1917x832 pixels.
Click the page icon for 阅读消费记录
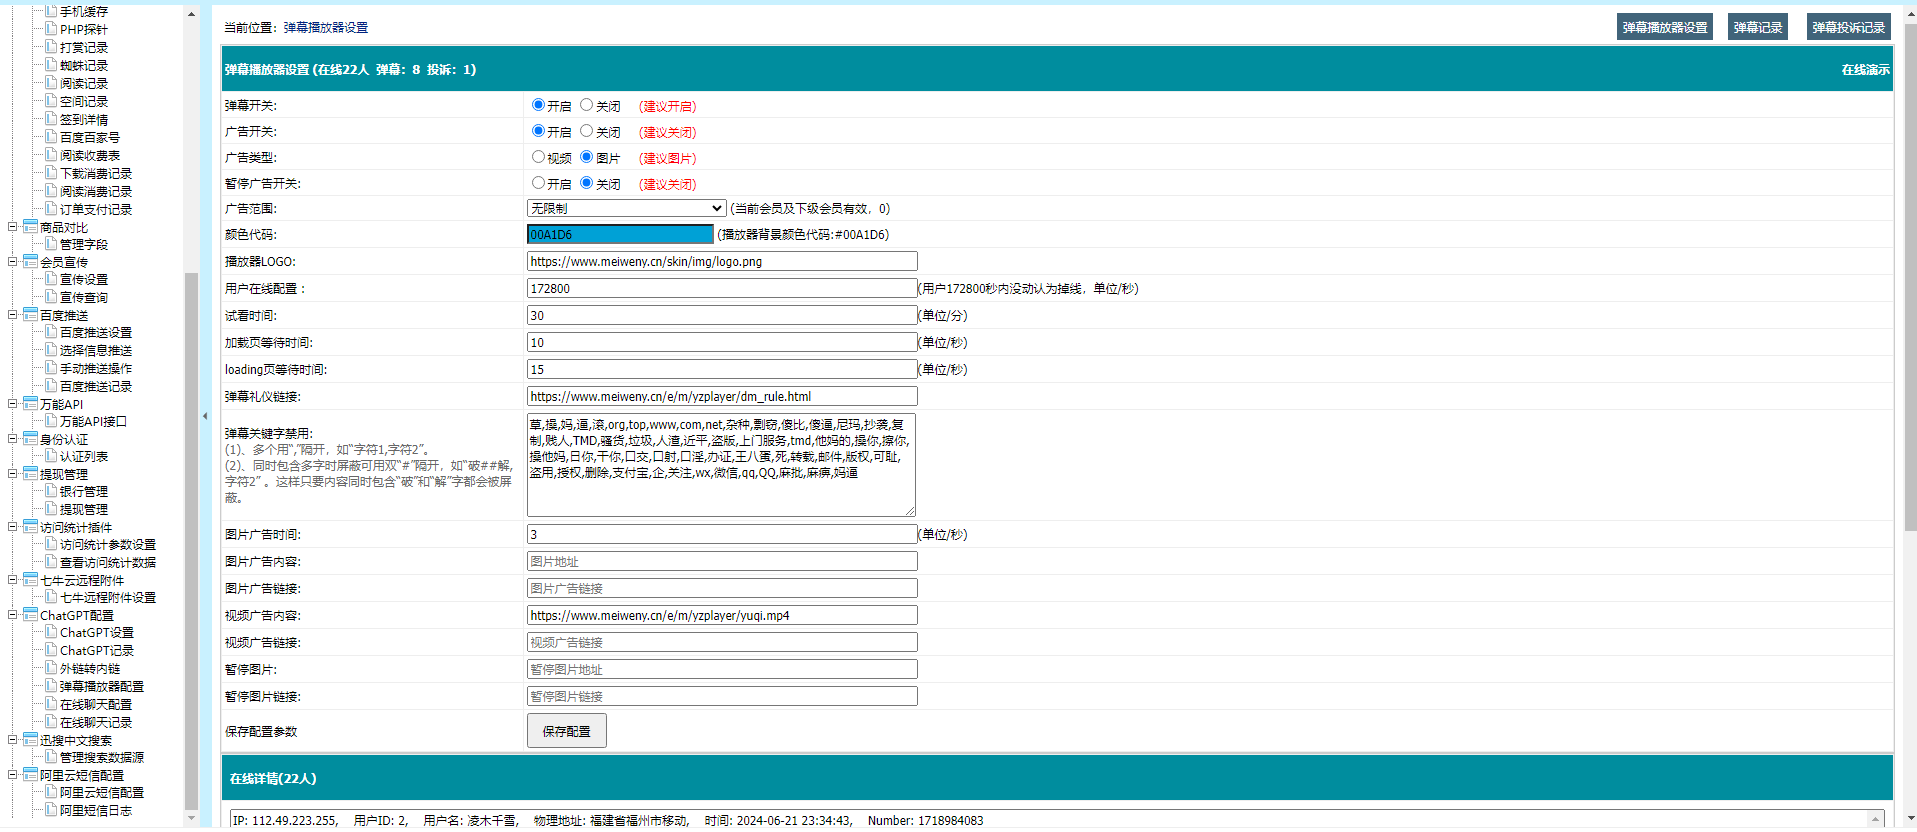pyautogui.click(x=51, y=191)
